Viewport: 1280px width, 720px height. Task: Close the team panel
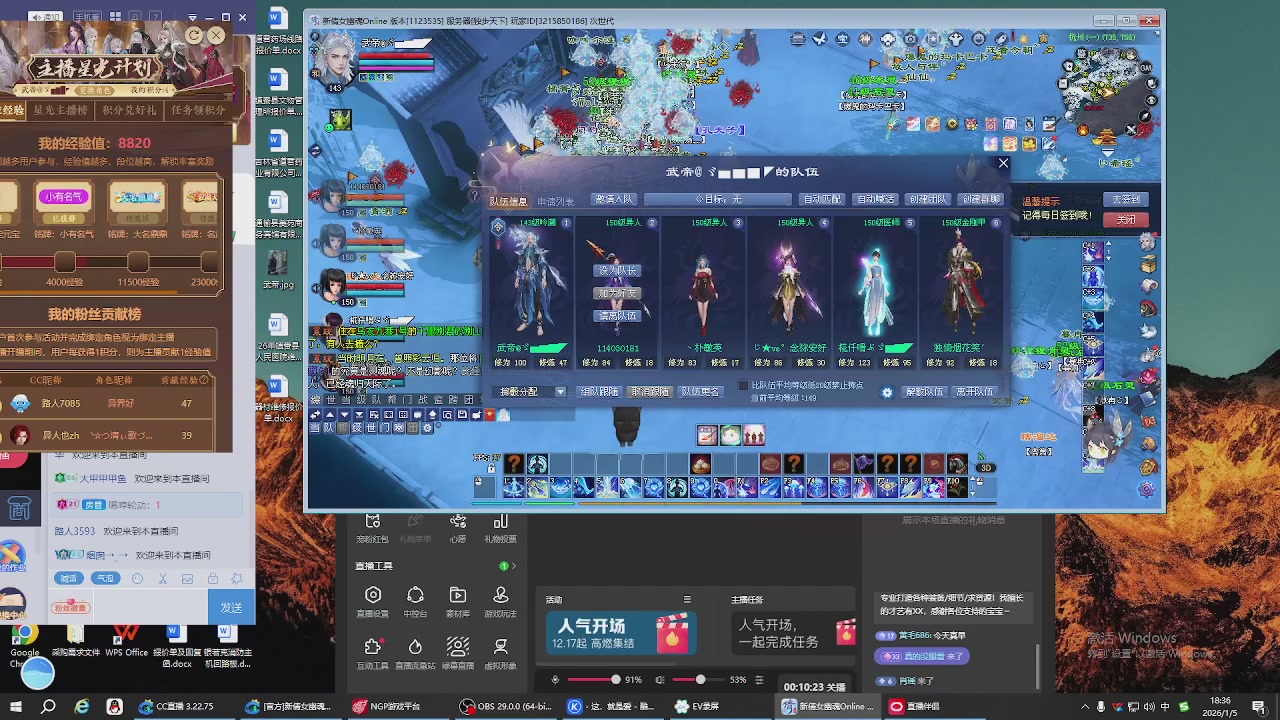pyautogui.click(x=1004, y=163)
